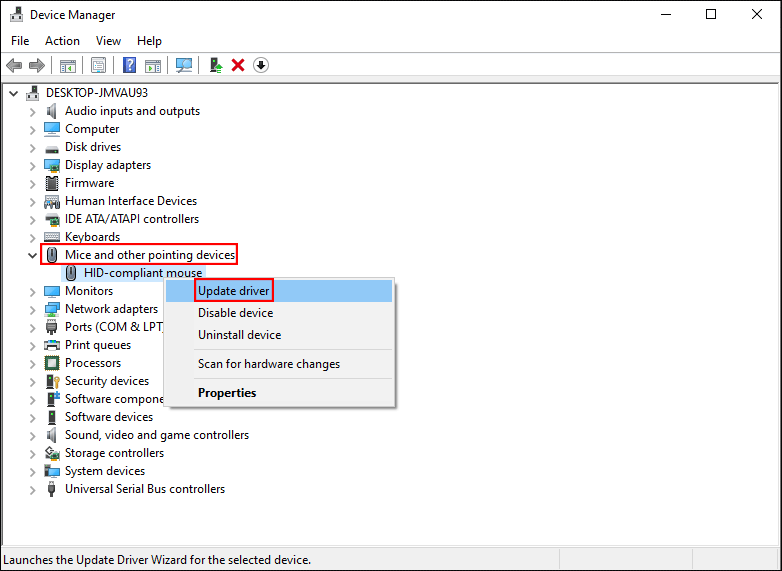Click the Network adapters icon

pos(51,309)
